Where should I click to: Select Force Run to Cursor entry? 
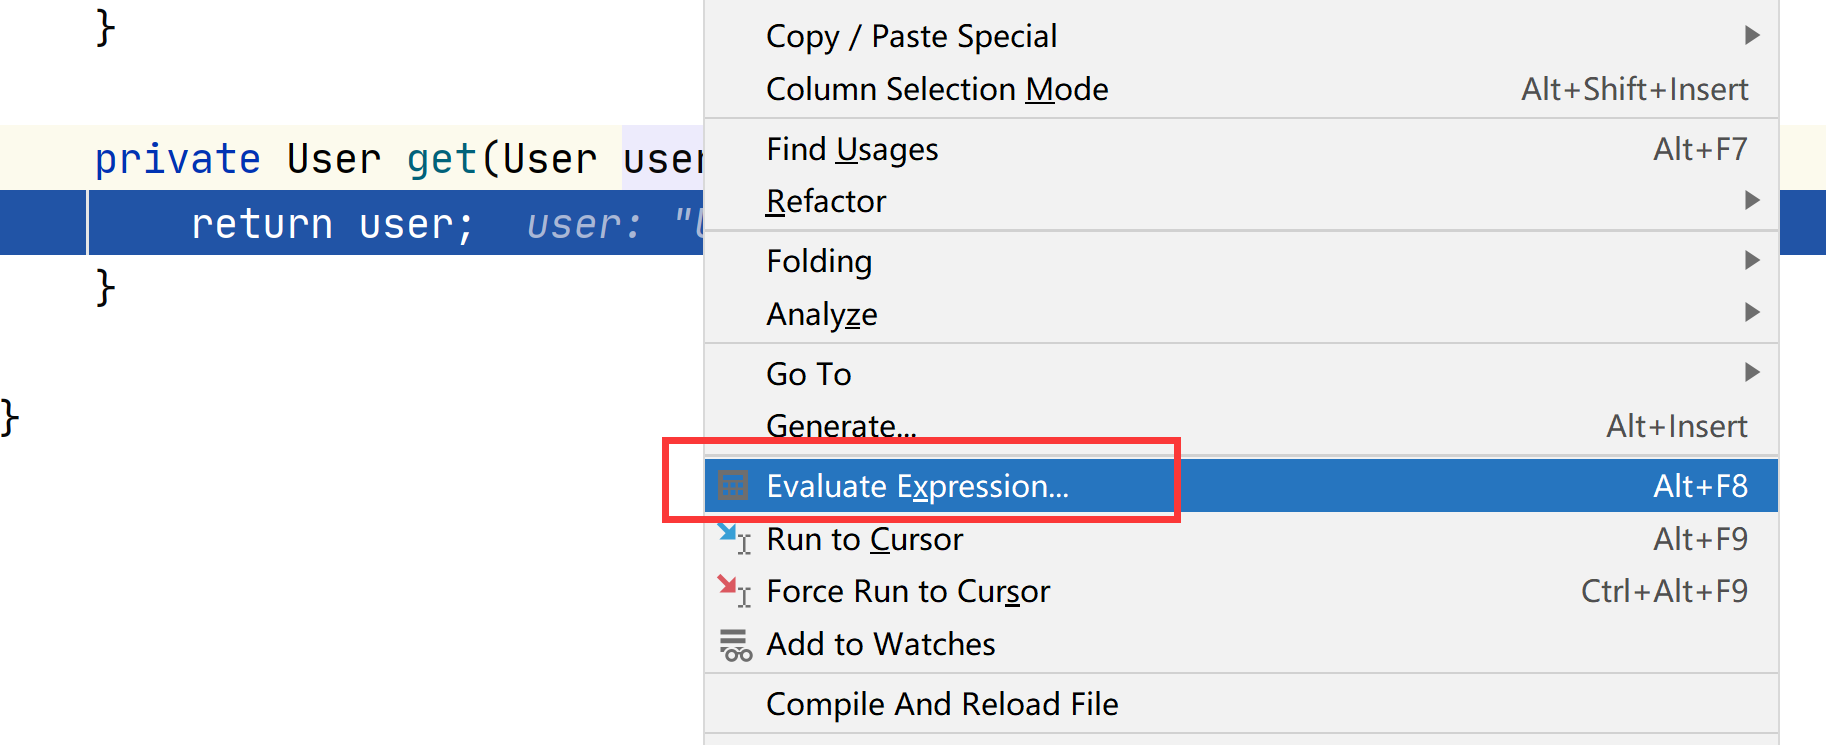(908, 591)
